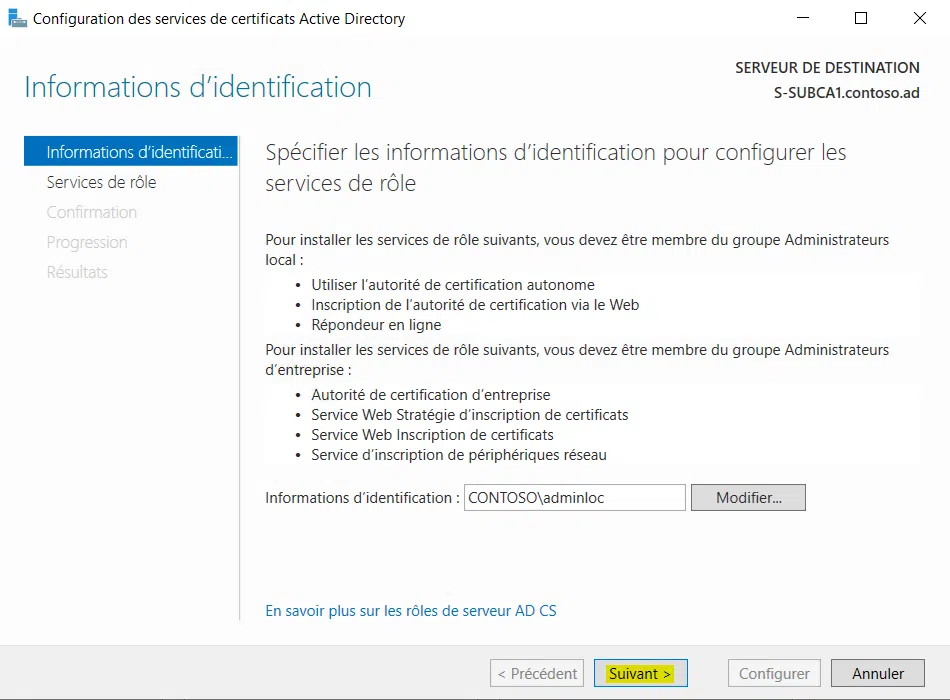
Task: Minimize the configuration wizard window
Action: coord(804,18)
